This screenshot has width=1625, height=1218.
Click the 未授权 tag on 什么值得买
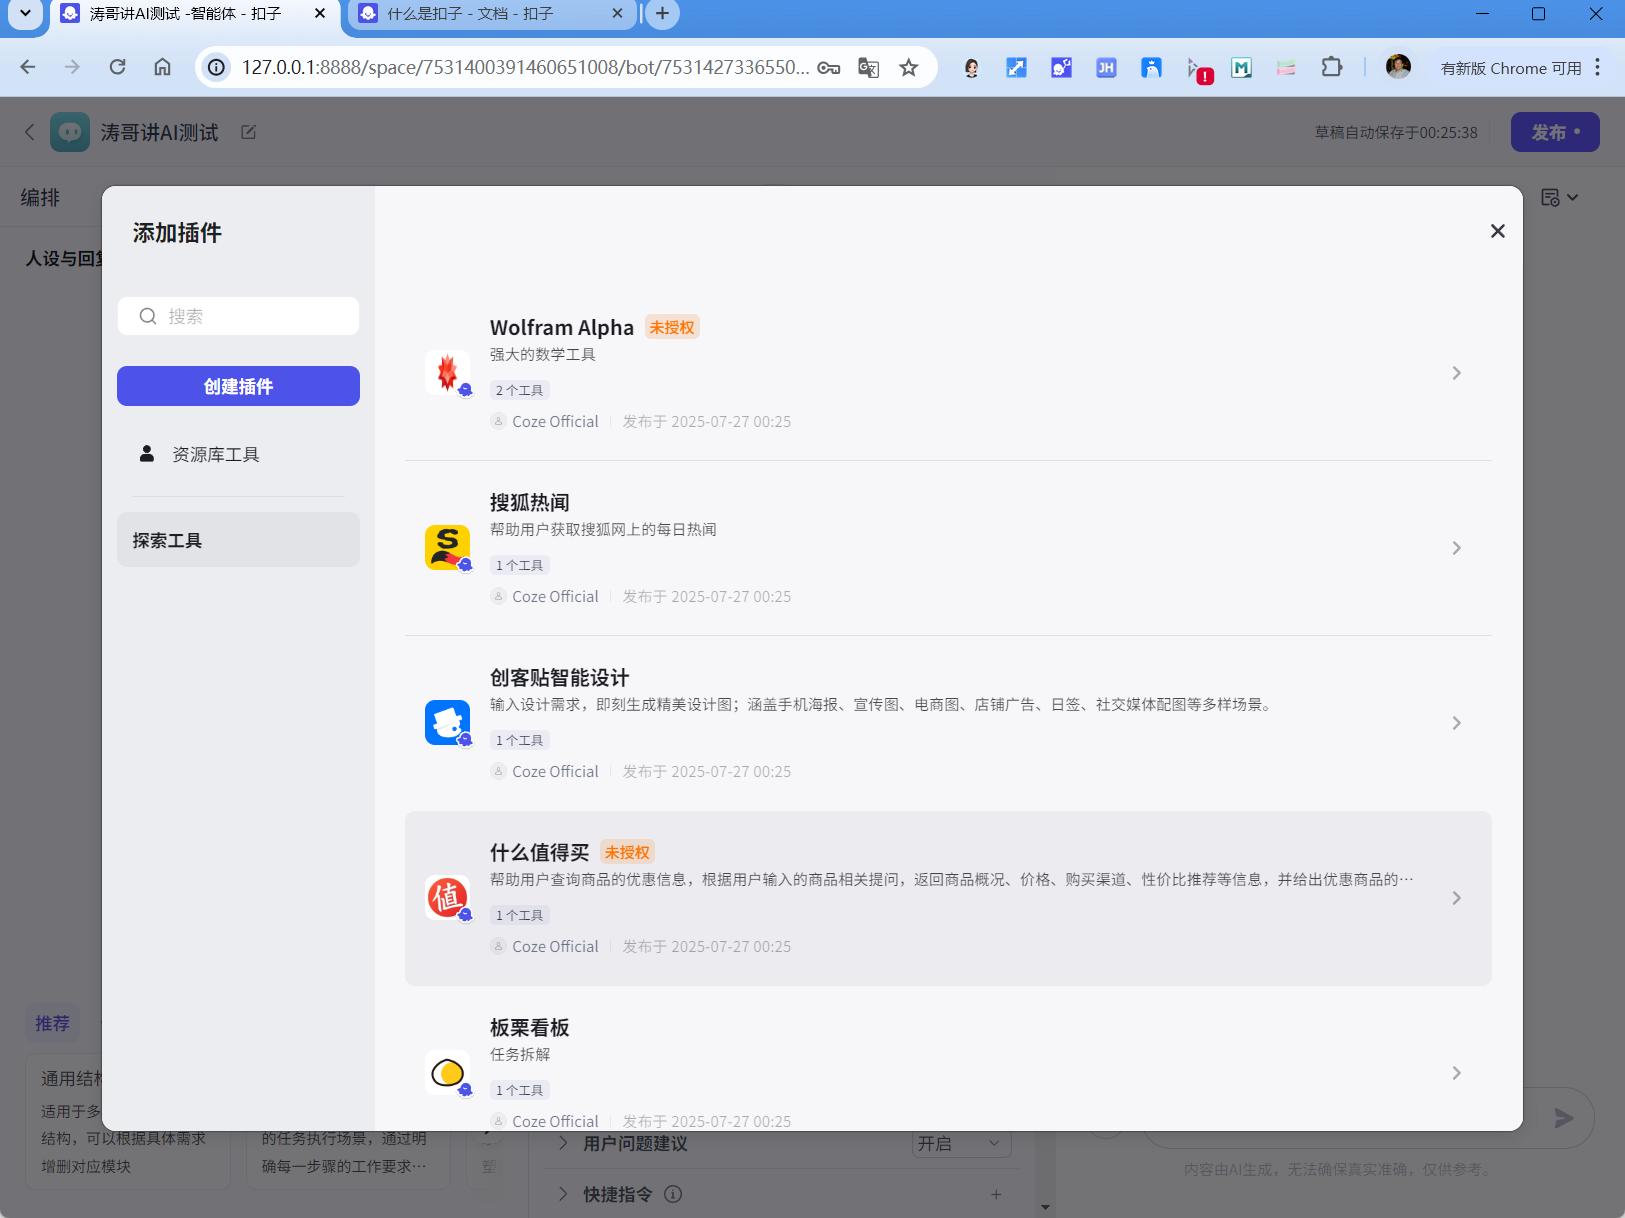(x=628, y=852)
